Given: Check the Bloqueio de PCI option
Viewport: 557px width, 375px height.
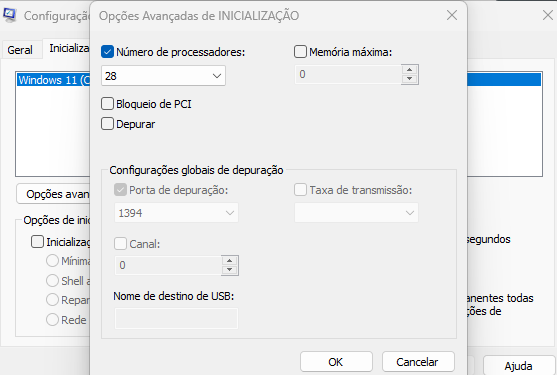Looking at the screenshot, I should point(107,104).
